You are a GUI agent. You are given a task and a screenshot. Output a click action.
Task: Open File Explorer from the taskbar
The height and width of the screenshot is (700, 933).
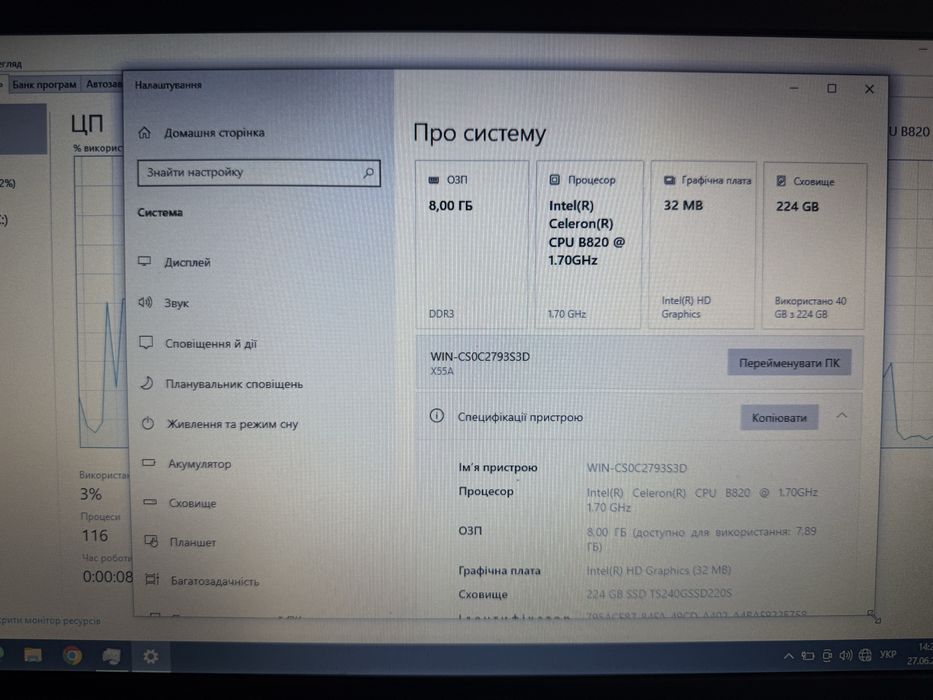point(33,655)
